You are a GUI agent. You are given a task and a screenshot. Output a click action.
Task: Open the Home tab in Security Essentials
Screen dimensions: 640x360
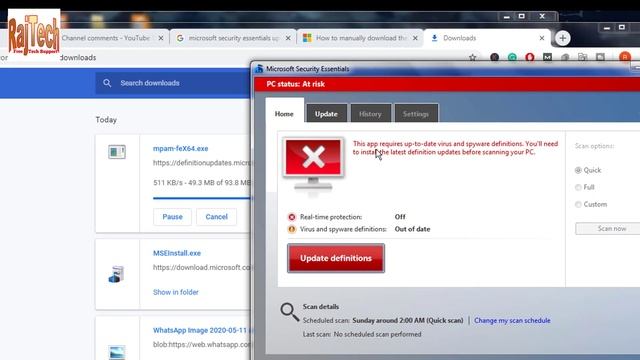coord(284,114)
